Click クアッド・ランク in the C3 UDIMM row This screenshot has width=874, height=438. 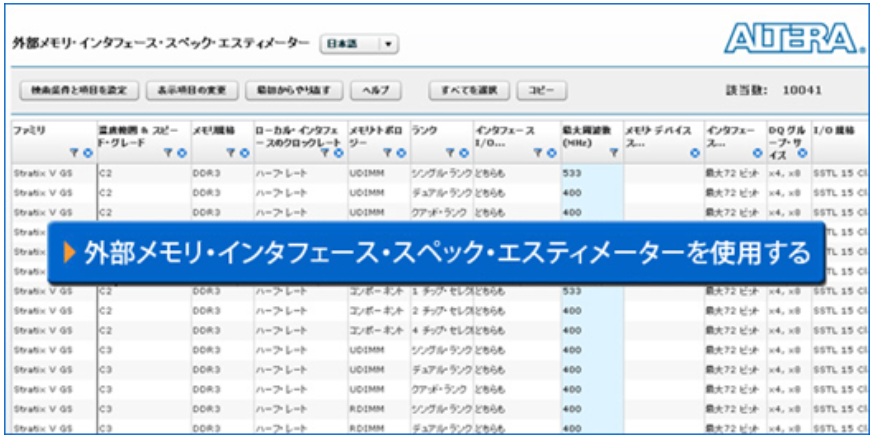[x=438, y=390]
